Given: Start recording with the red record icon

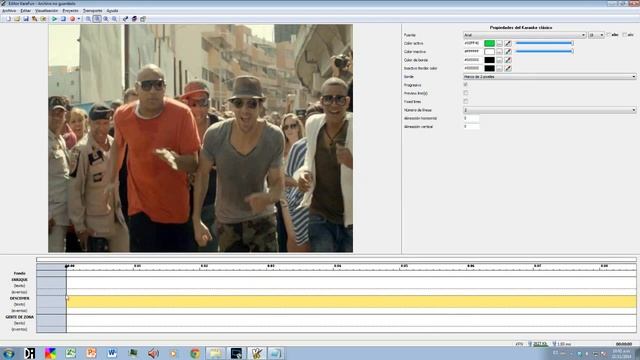Looking at the screenshot, I should 72,19.
